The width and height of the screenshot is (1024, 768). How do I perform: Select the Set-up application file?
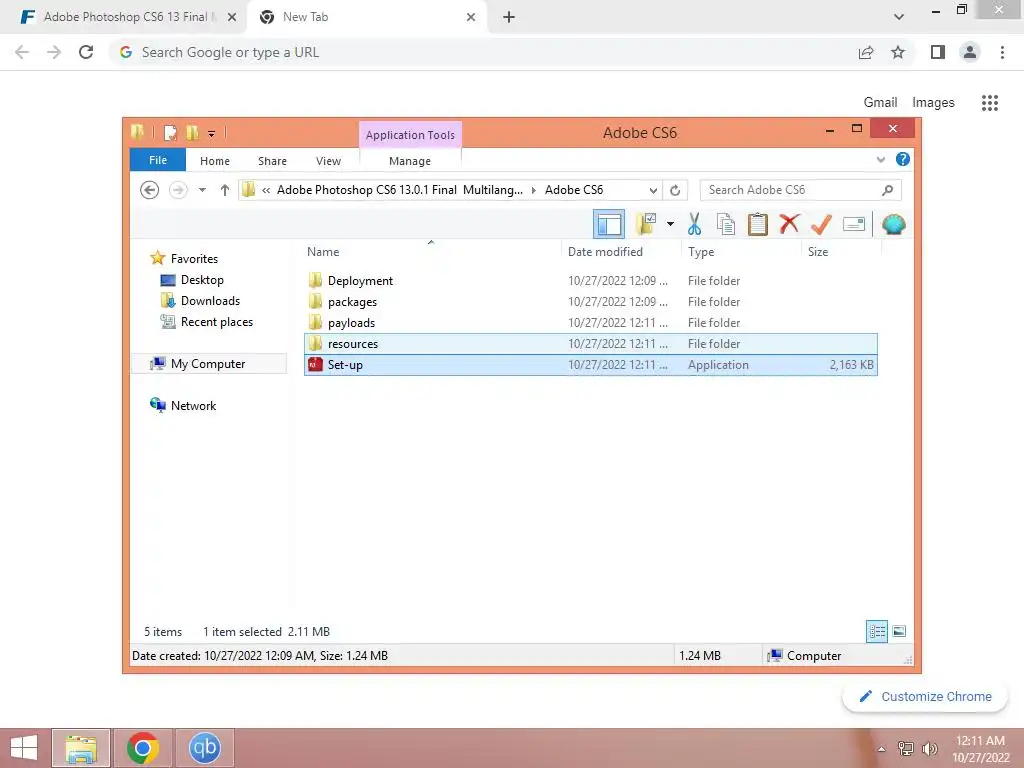point(591,364)
